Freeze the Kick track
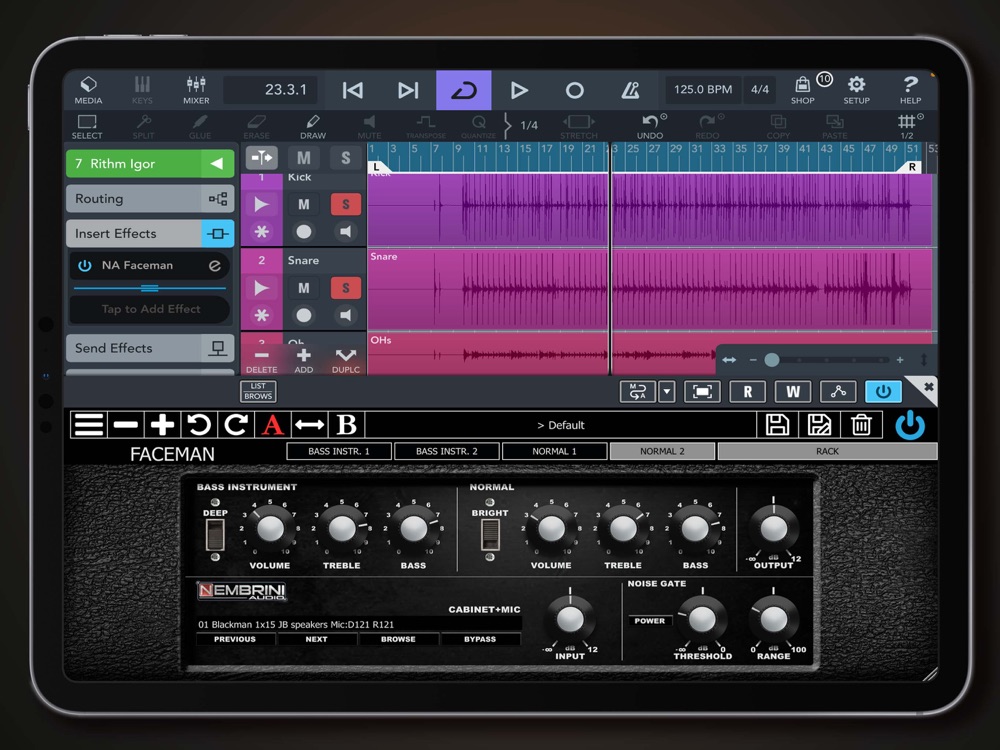 point(261,232)
